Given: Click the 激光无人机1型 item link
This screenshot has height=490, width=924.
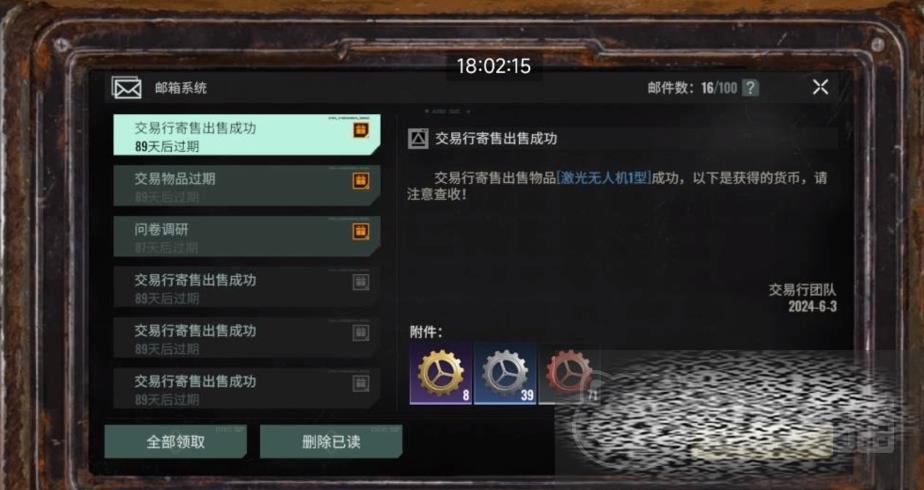Looking at the screenshot, I should 604,178.
